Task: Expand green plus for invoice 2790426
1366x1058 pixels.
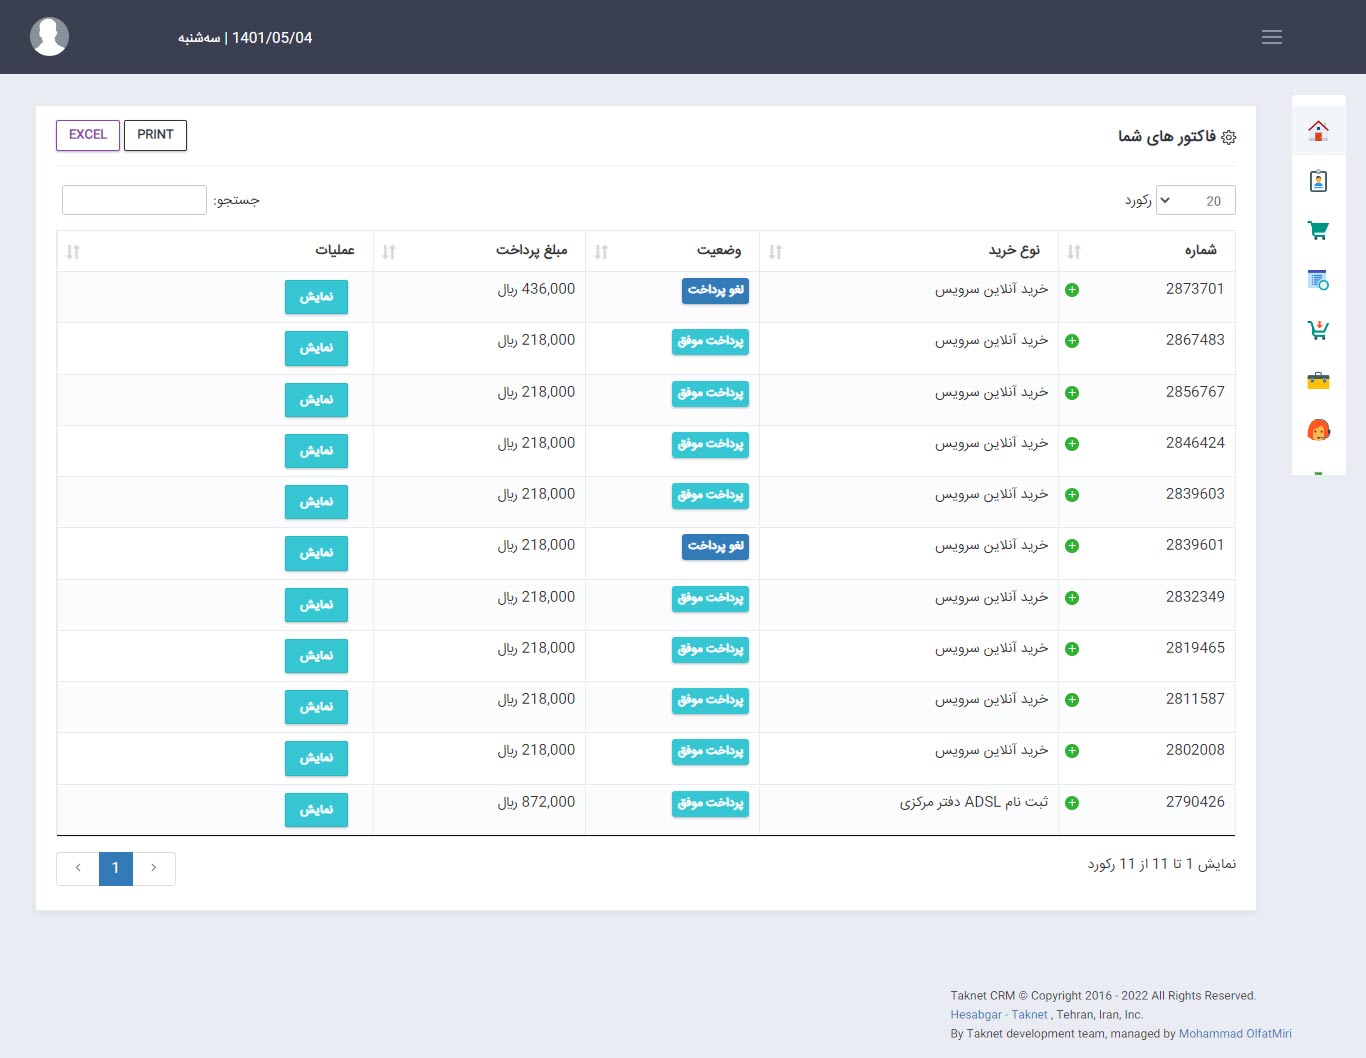Action: pyautogui.click(x=1072, y=803)
